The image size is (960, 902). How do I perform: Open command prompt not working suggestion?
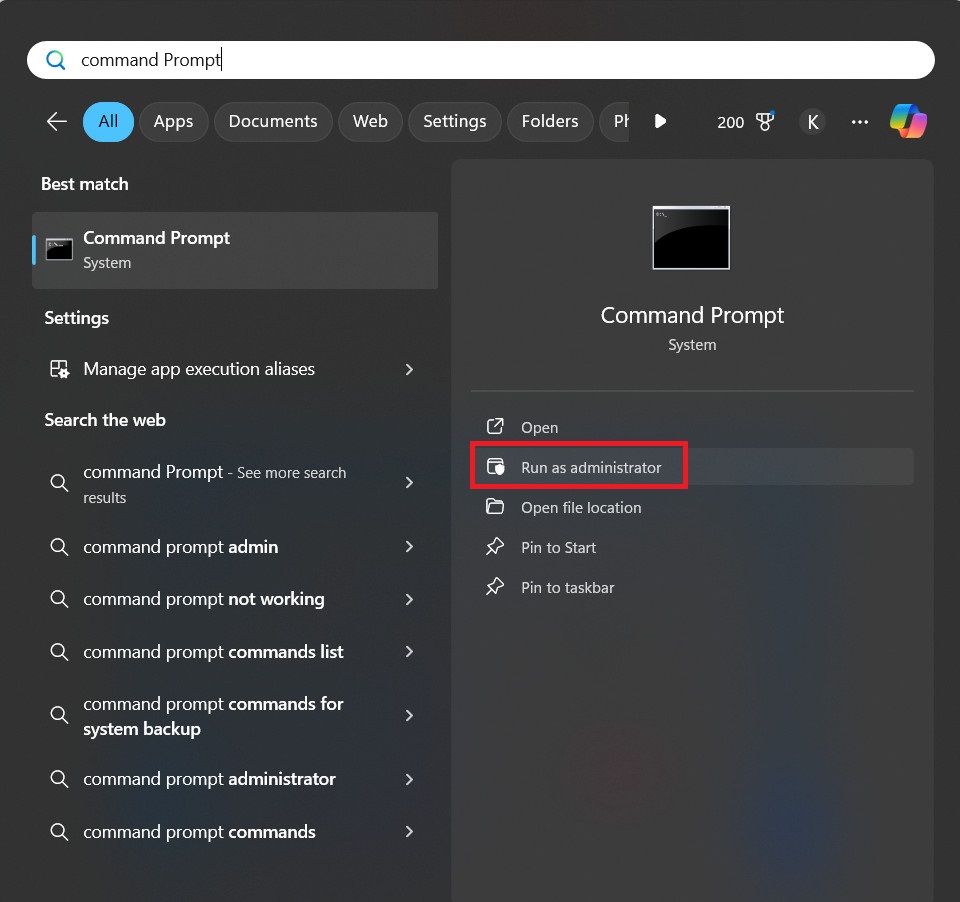click(x=235, y=599)
